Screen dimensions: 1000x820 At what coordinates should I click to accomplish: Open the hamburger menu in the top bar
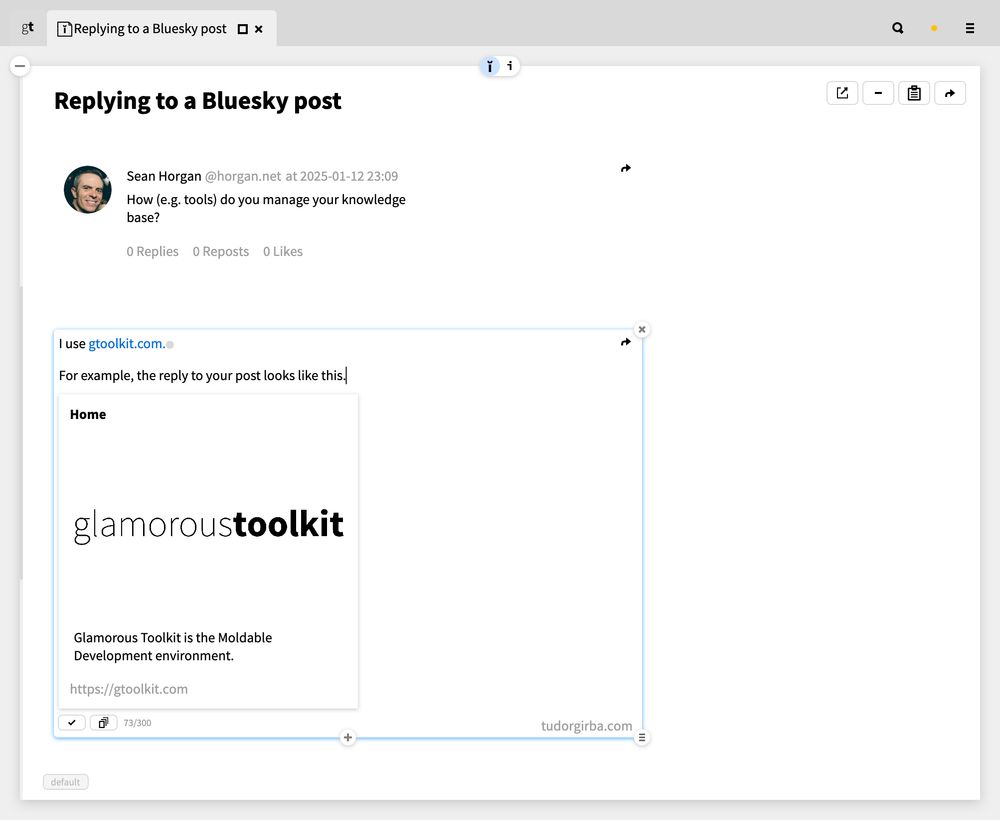[970, 28]
